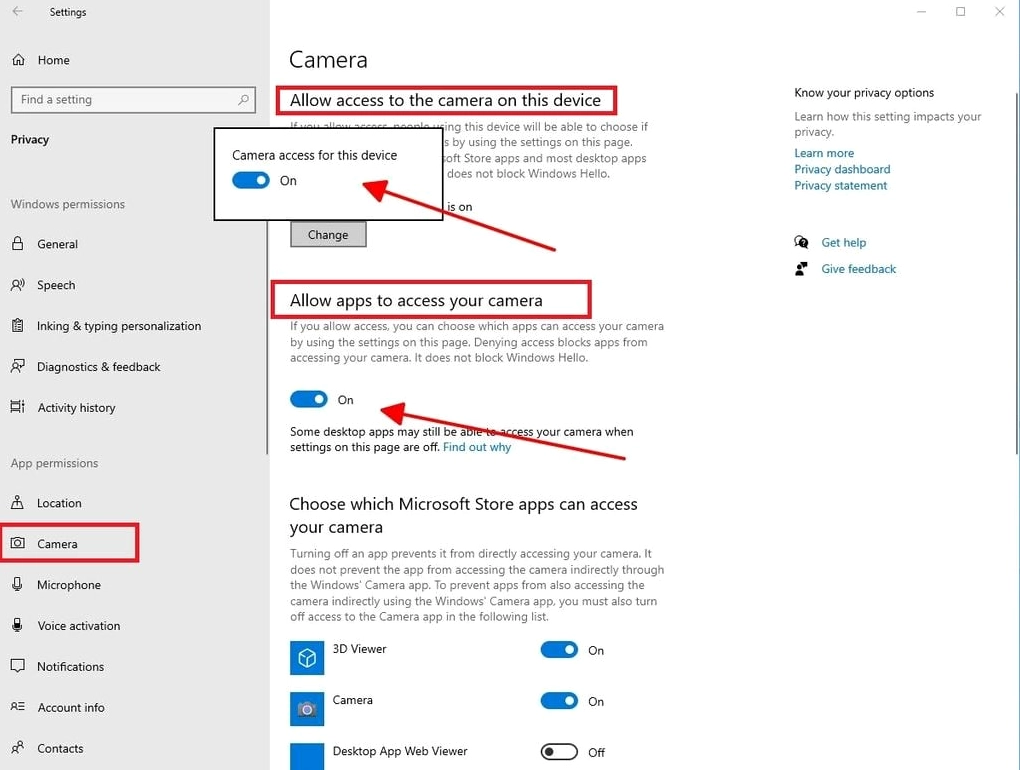Disable camera access for 3D Viewer
The width and height of the screenshot is (1020, 770).
559,650
